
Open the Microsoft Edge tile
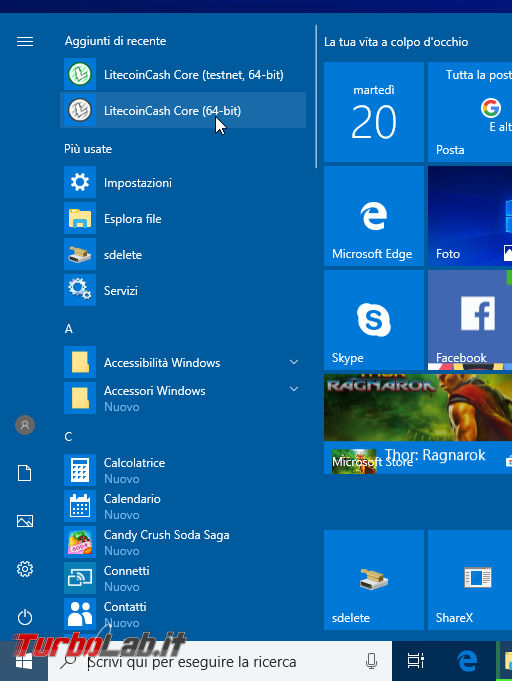(x=374, y=216)
